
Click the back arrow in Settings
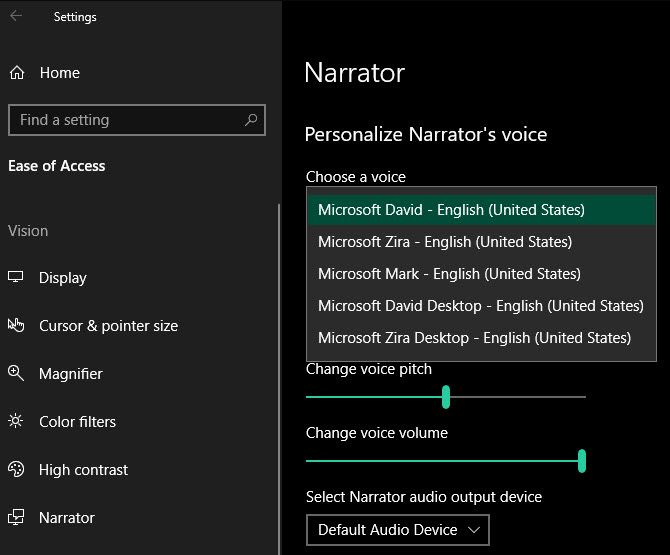click(x=15, y=17)
